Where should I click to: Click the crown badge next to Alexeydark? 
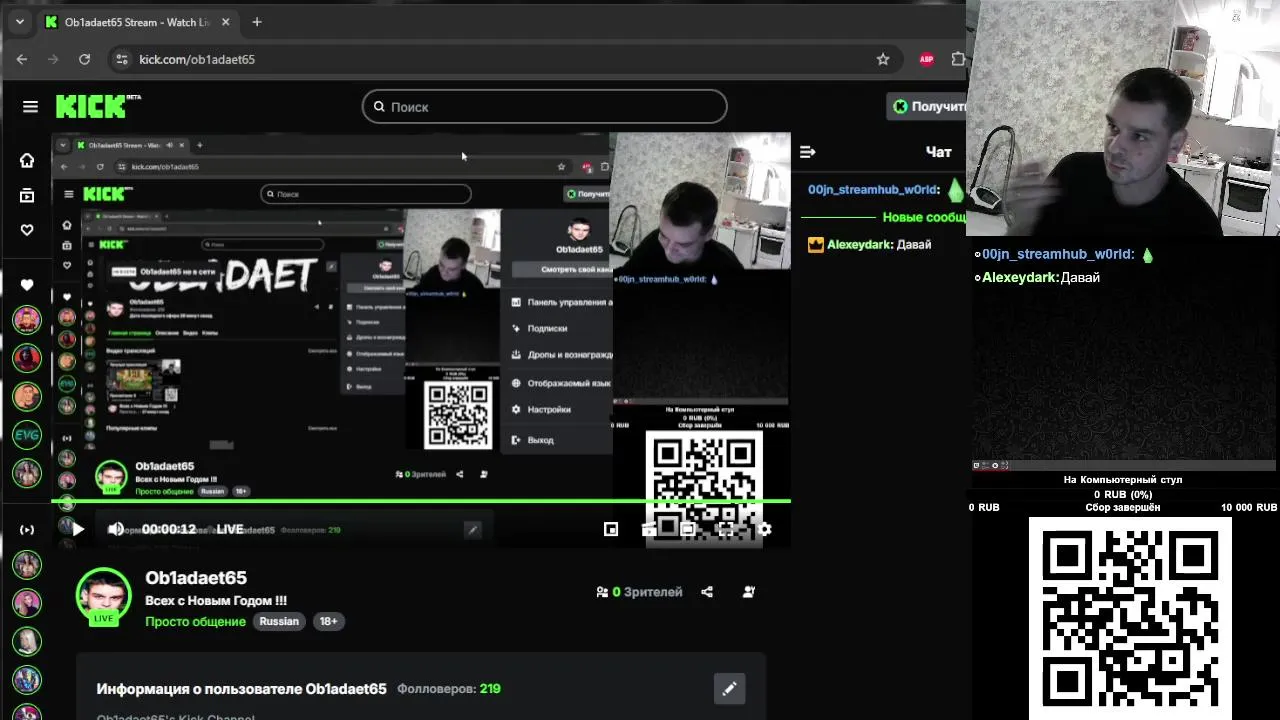(x=816, y=244)
